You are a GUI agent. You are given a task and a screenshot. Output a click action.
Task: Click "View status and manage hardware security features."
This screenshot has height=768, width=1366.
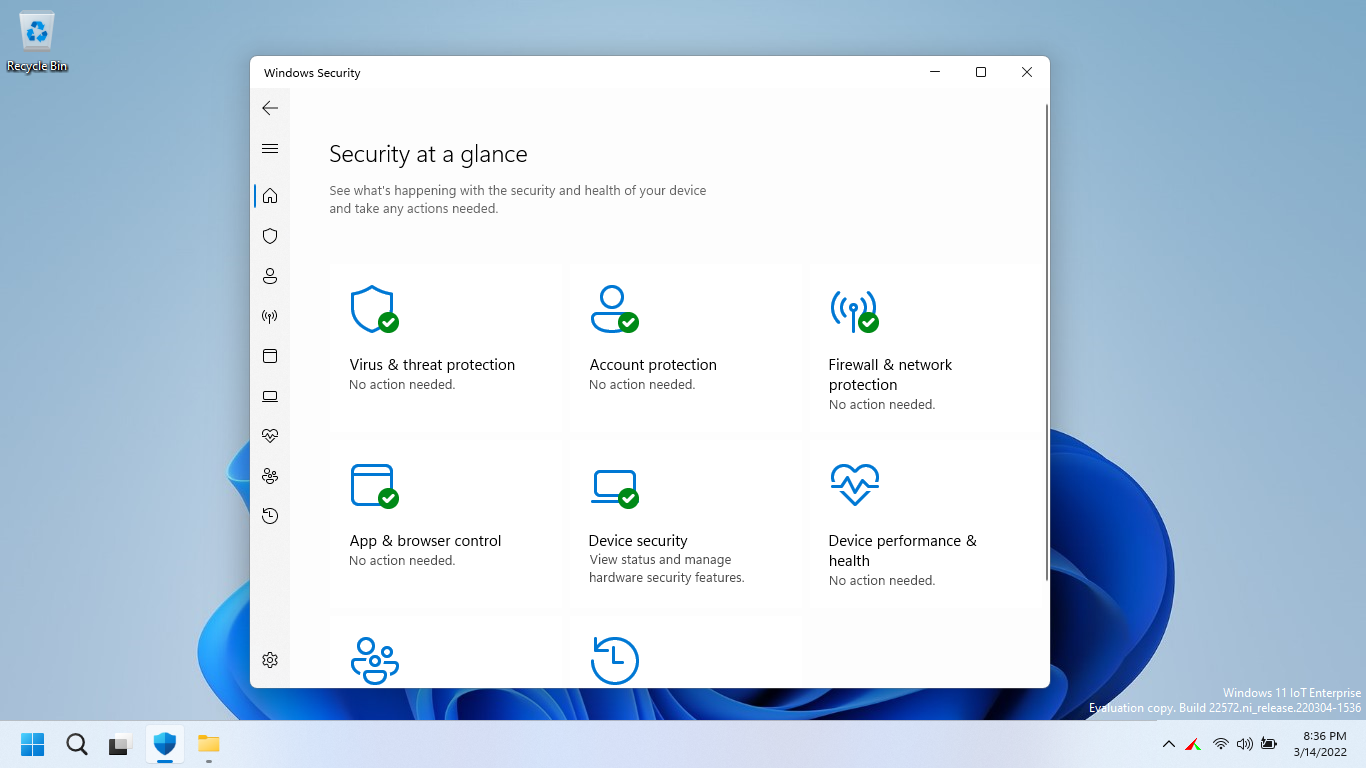[666, 569]
